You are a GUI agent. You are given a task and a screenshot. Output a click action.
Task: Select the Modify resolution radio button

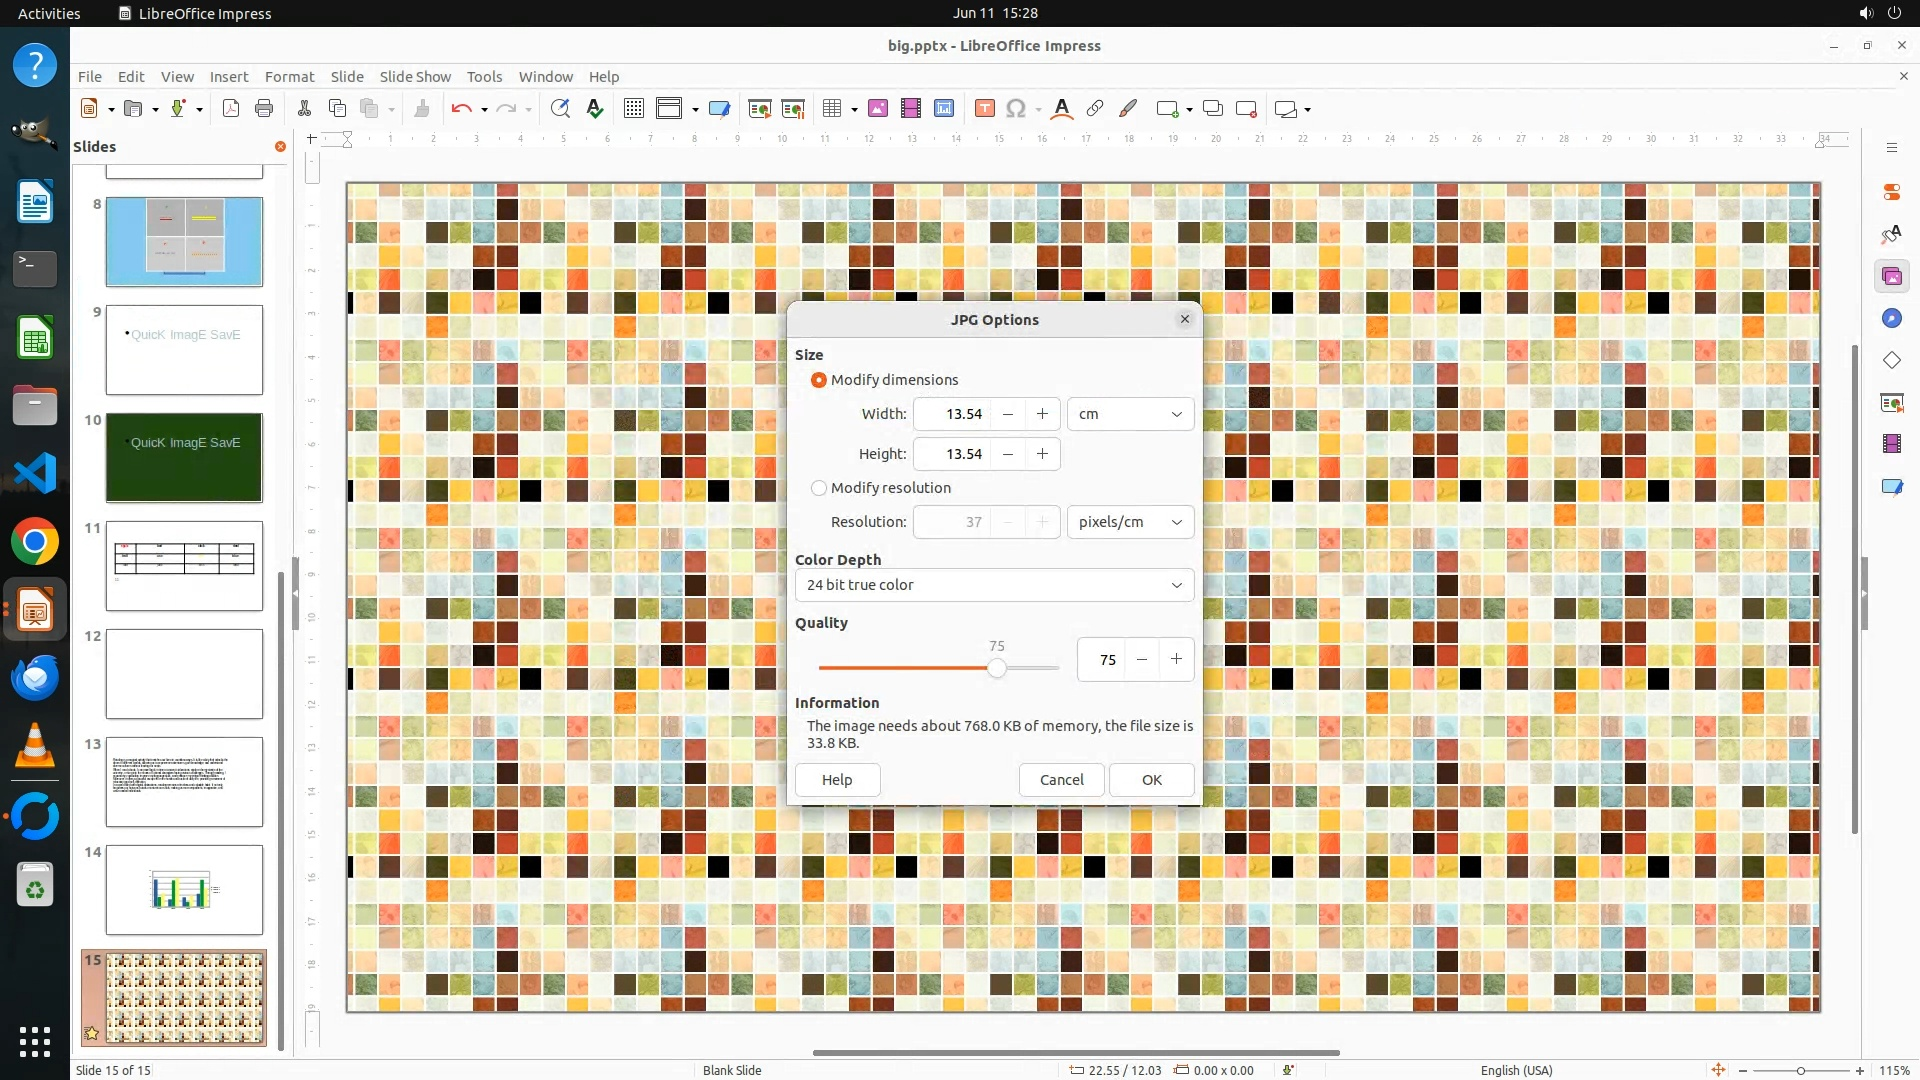pos(819,488)
